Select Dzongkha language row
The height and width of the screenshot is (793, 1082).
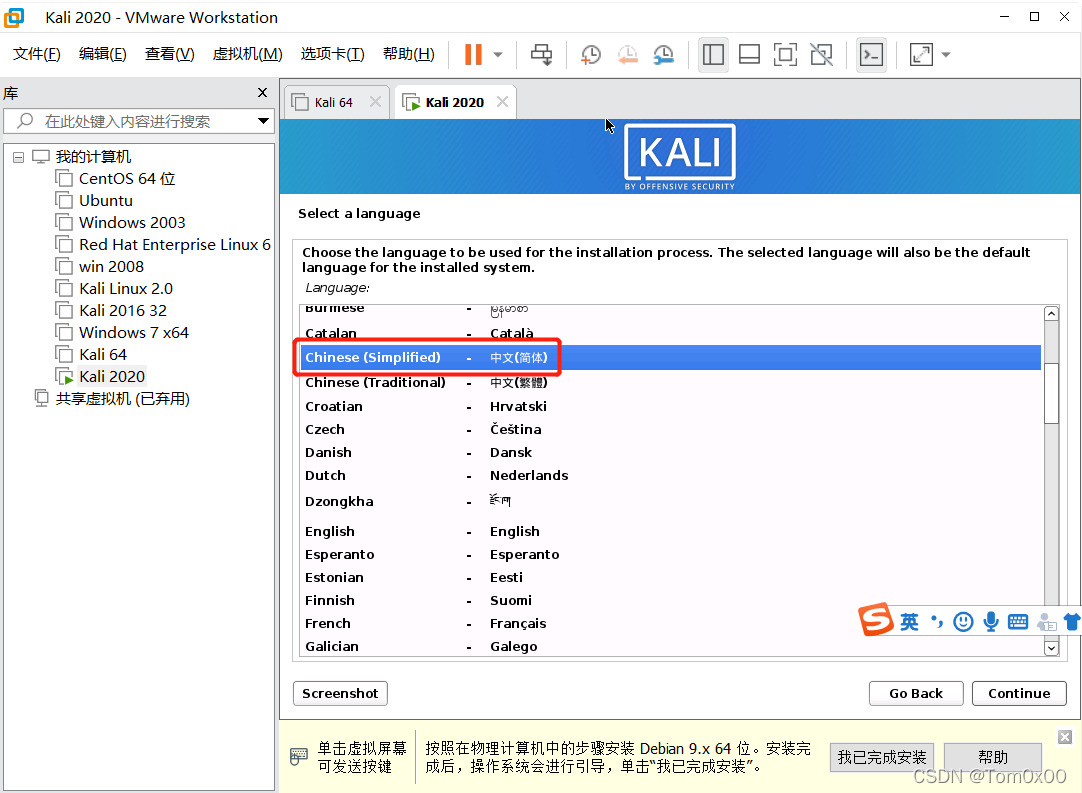pyautogui.click(x=670, y=502)
